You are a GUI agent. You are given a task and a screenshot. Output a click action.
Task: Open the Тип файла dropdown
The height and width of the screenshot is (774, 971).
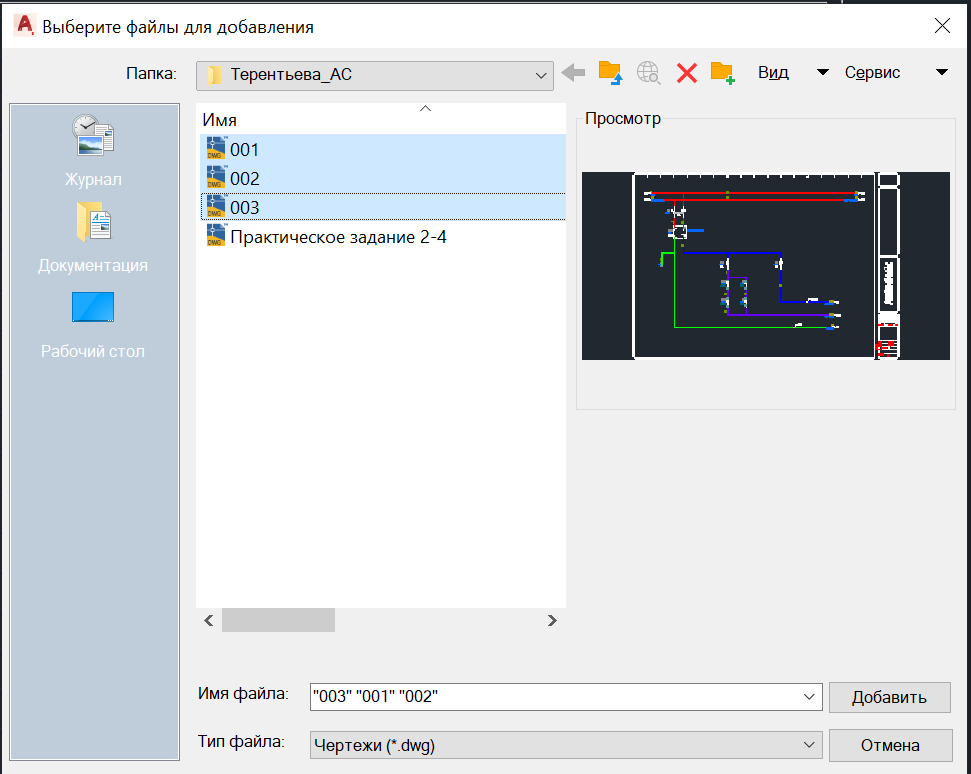[x=566, y=745]
